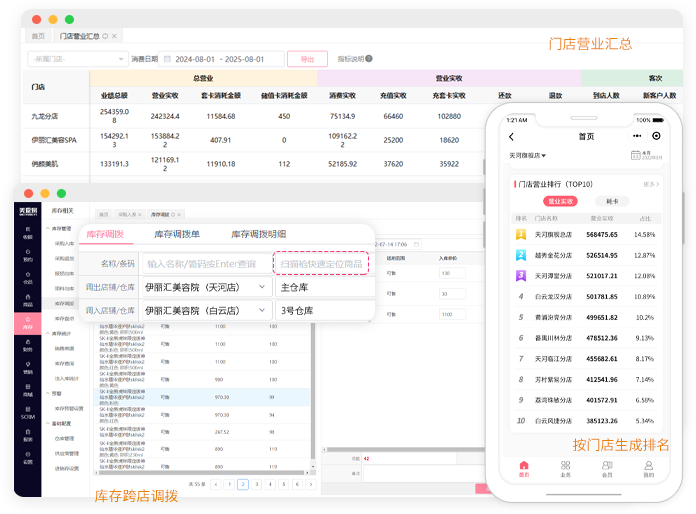Switch to the 库存调拨单 tab

tap(177, 234)
